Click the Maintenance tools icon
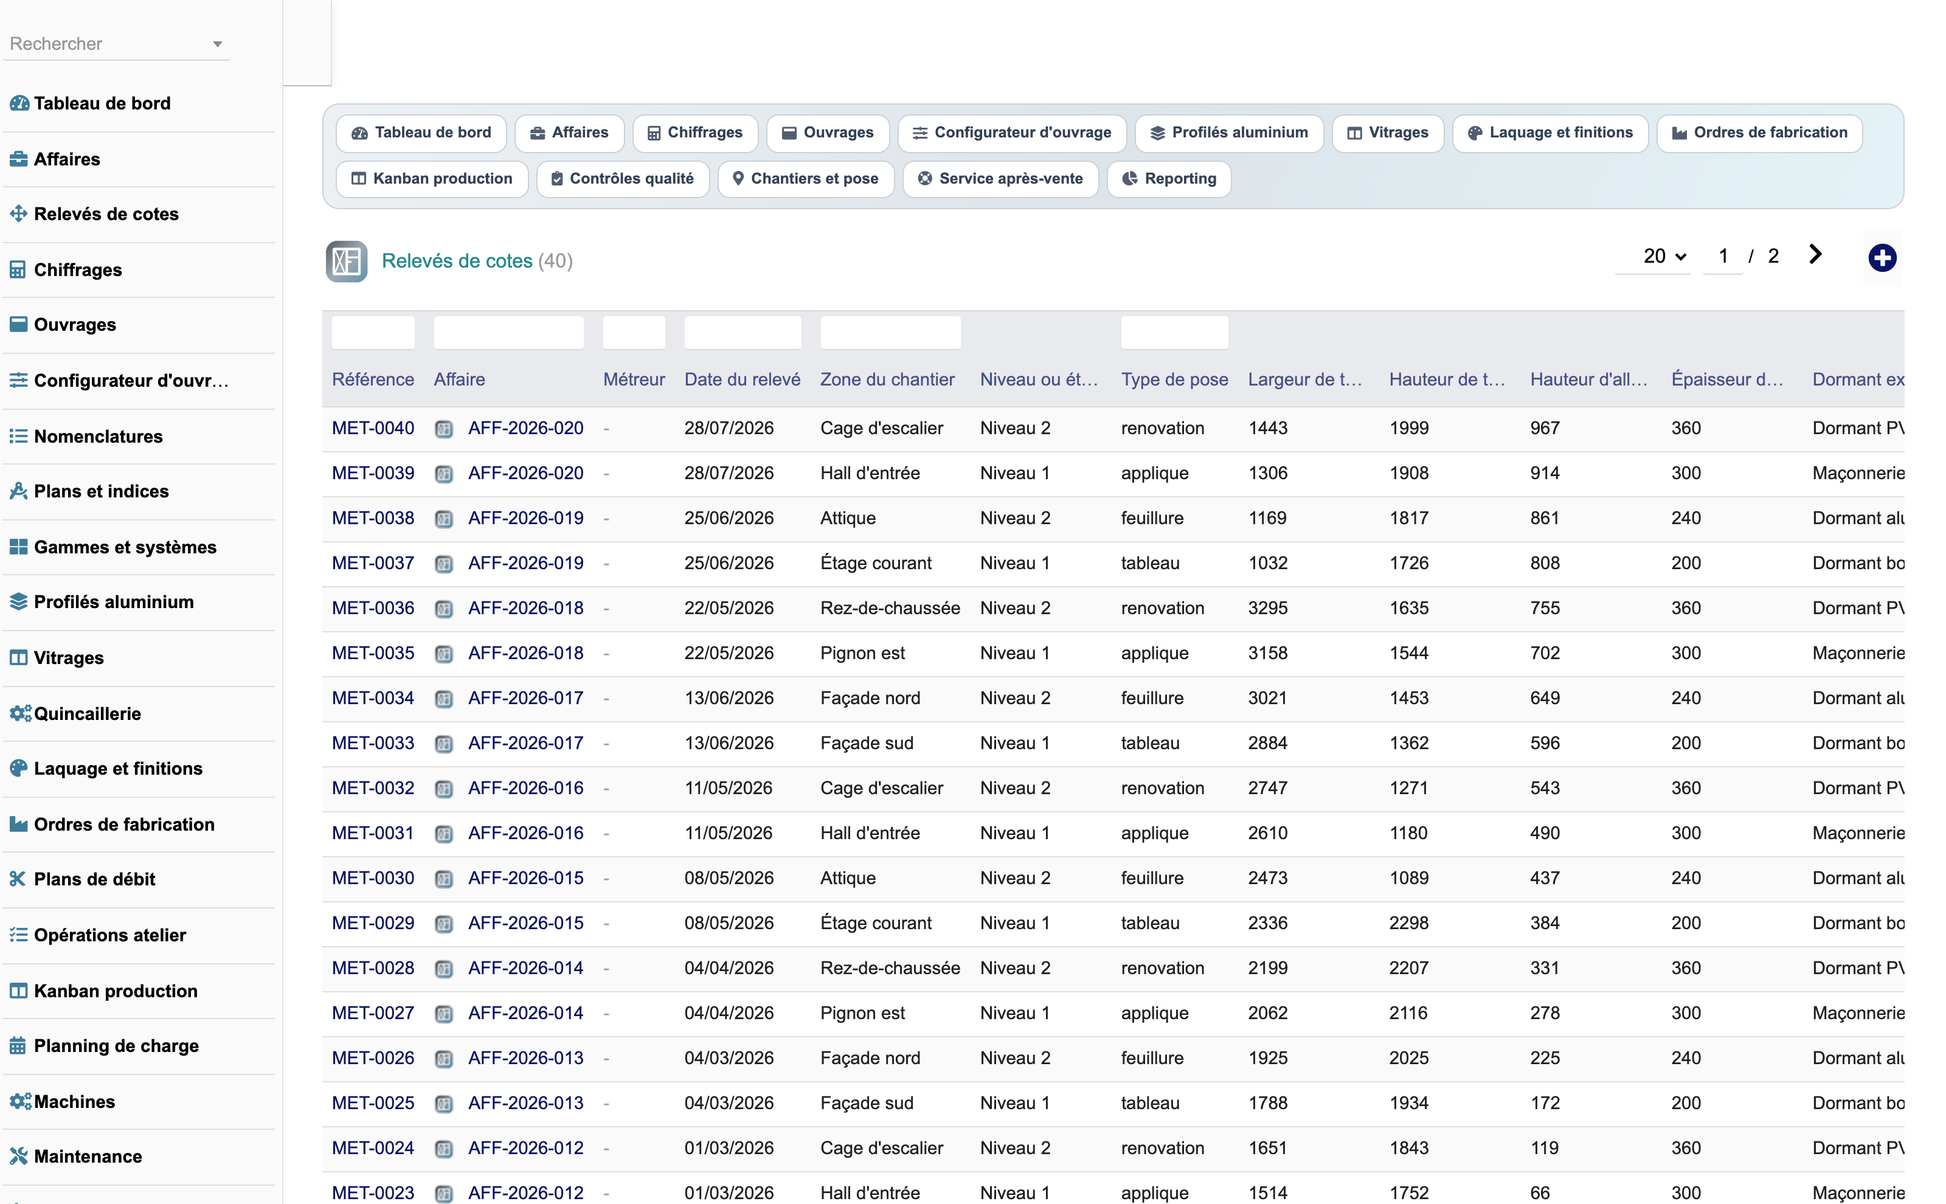 pyautogui.click(x=19, y=1157)
